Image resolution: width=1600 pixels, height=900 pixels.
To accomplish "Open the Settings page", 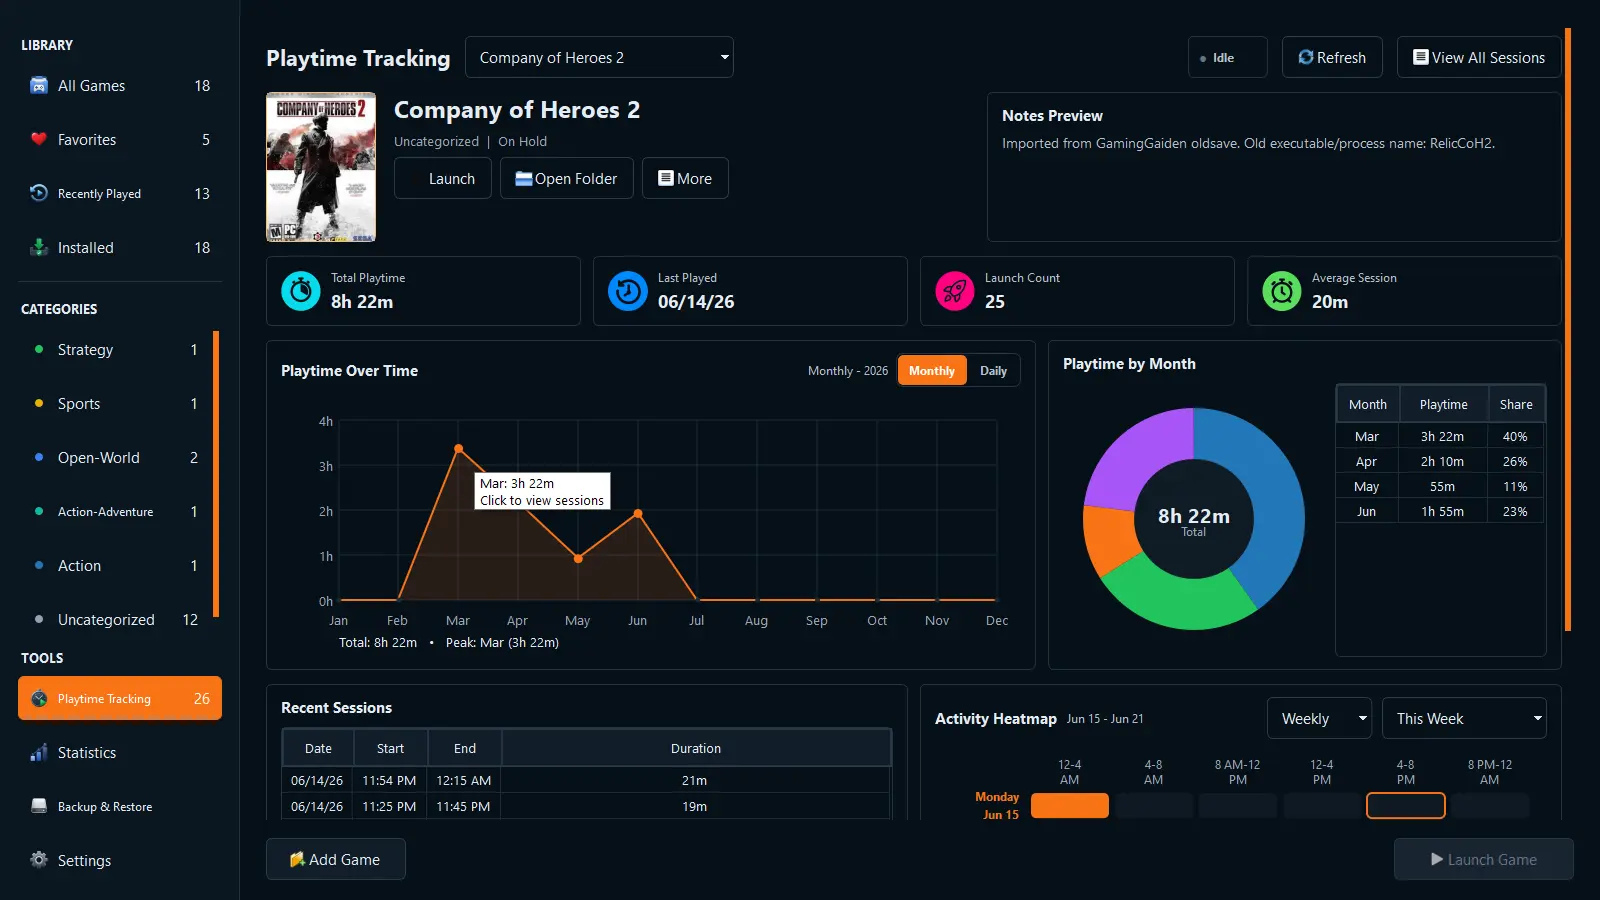I will click(120, 861).
